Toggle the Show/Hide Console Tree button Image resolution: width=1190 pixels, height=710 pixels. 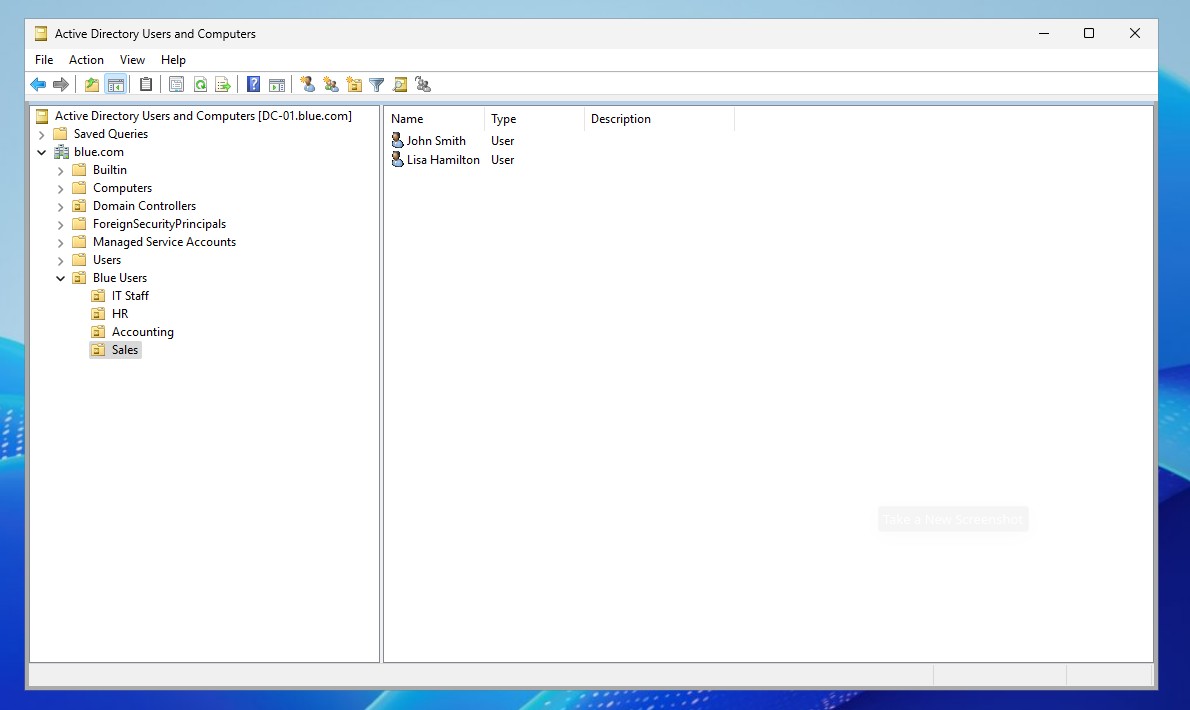pyautogui.click(x=116, y=85)
